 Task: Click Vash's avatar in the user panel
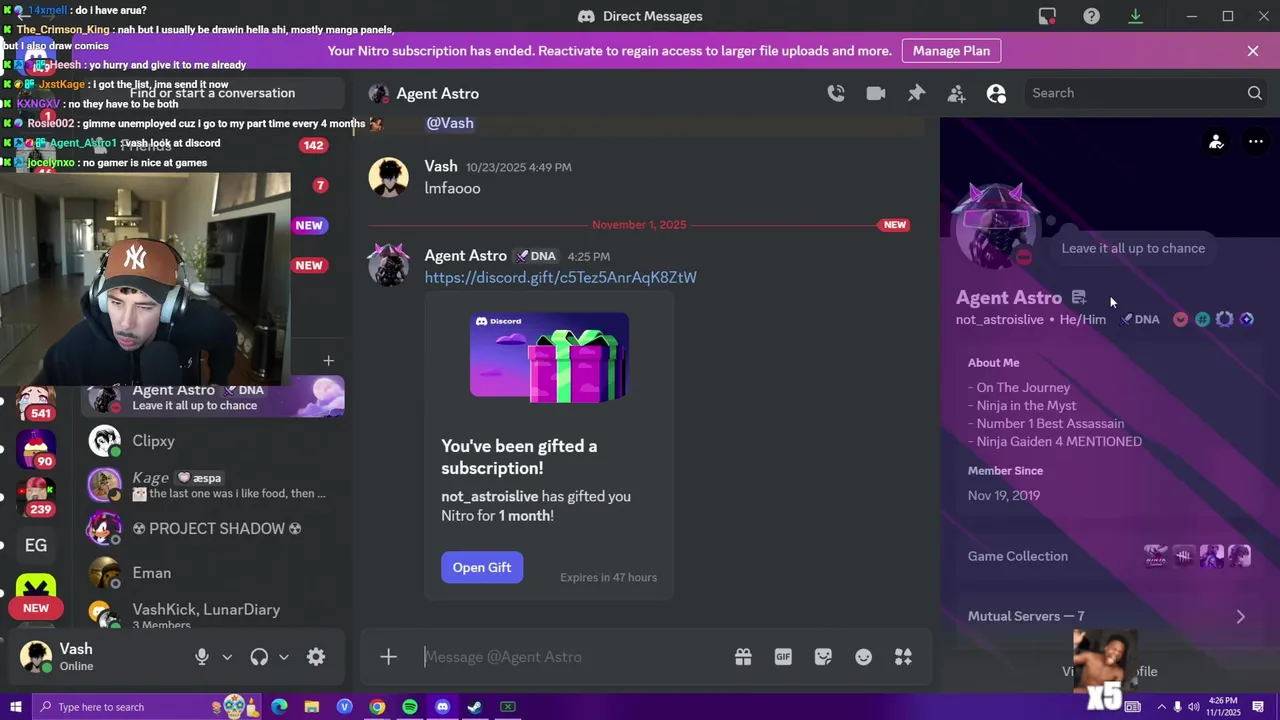[x=36, y=657]
